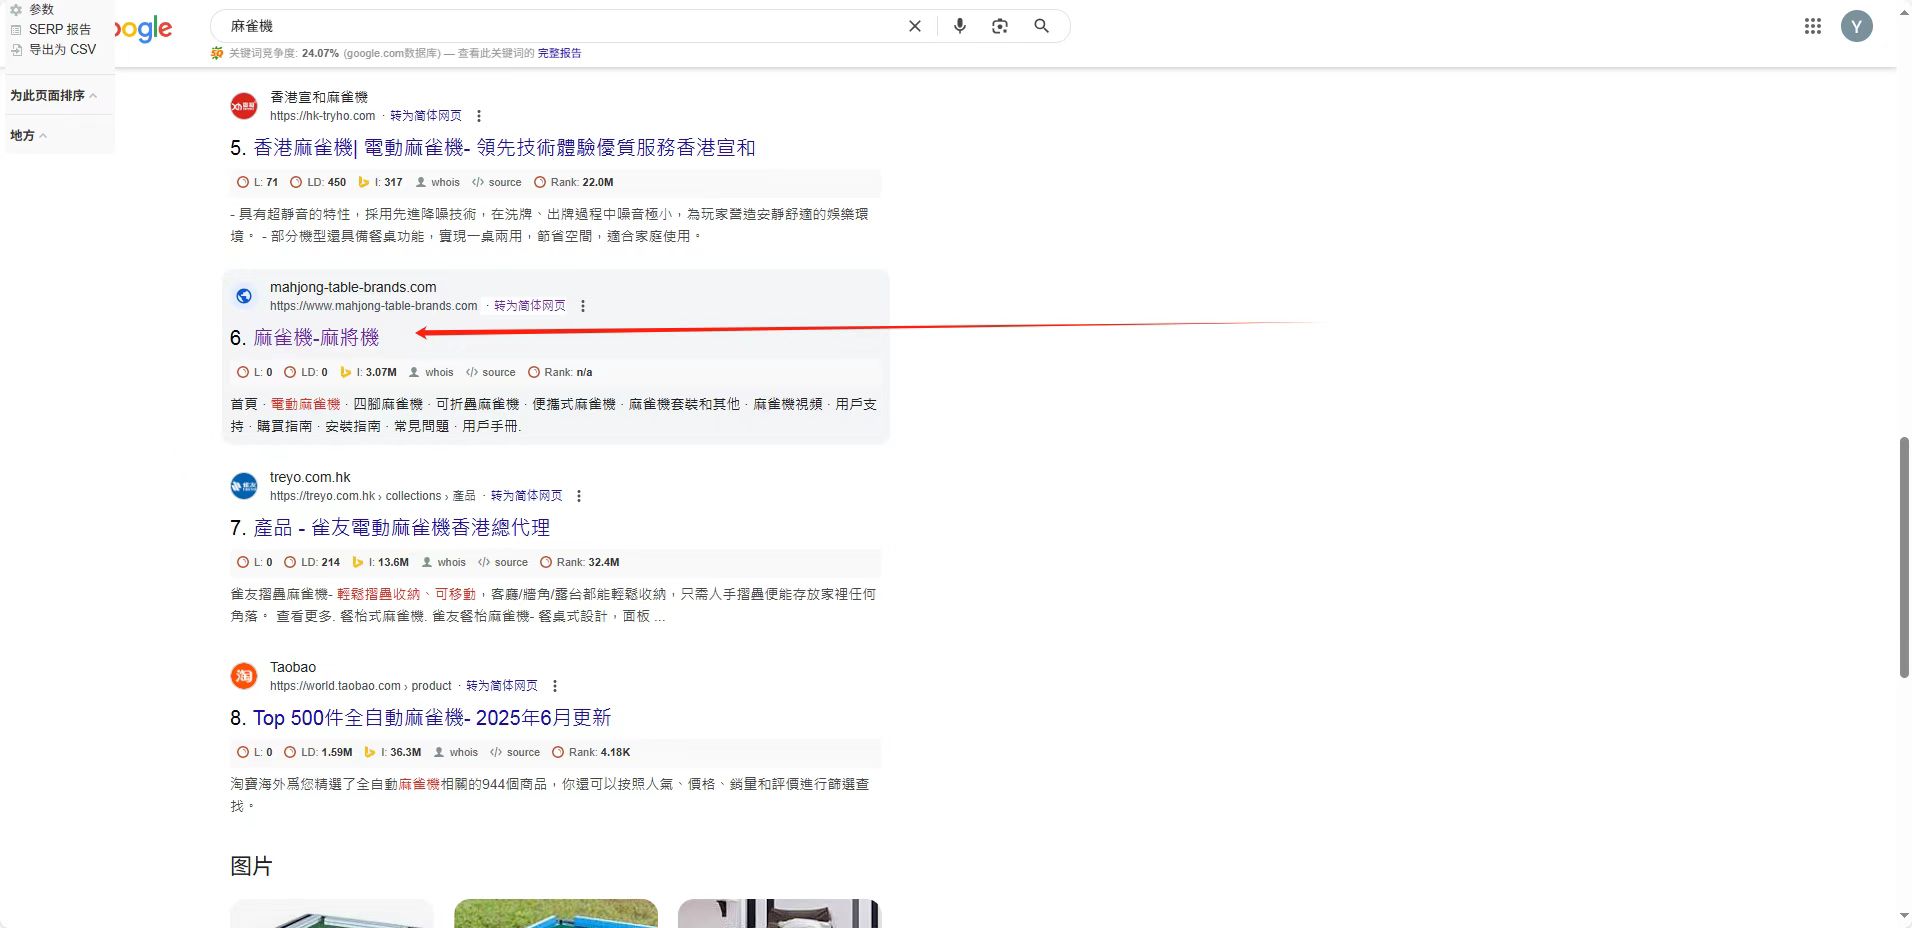Start voice search with microphone icon

(x=959, y=26)
